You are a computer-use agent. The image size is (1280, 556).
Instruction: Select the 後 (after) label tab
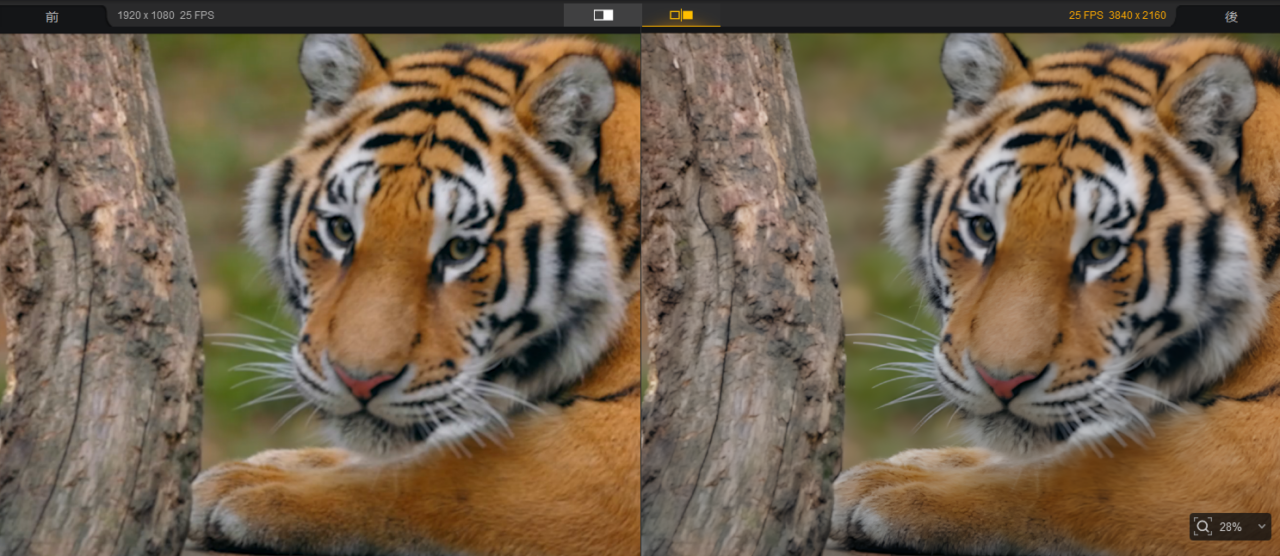[x=1231, y=17]
